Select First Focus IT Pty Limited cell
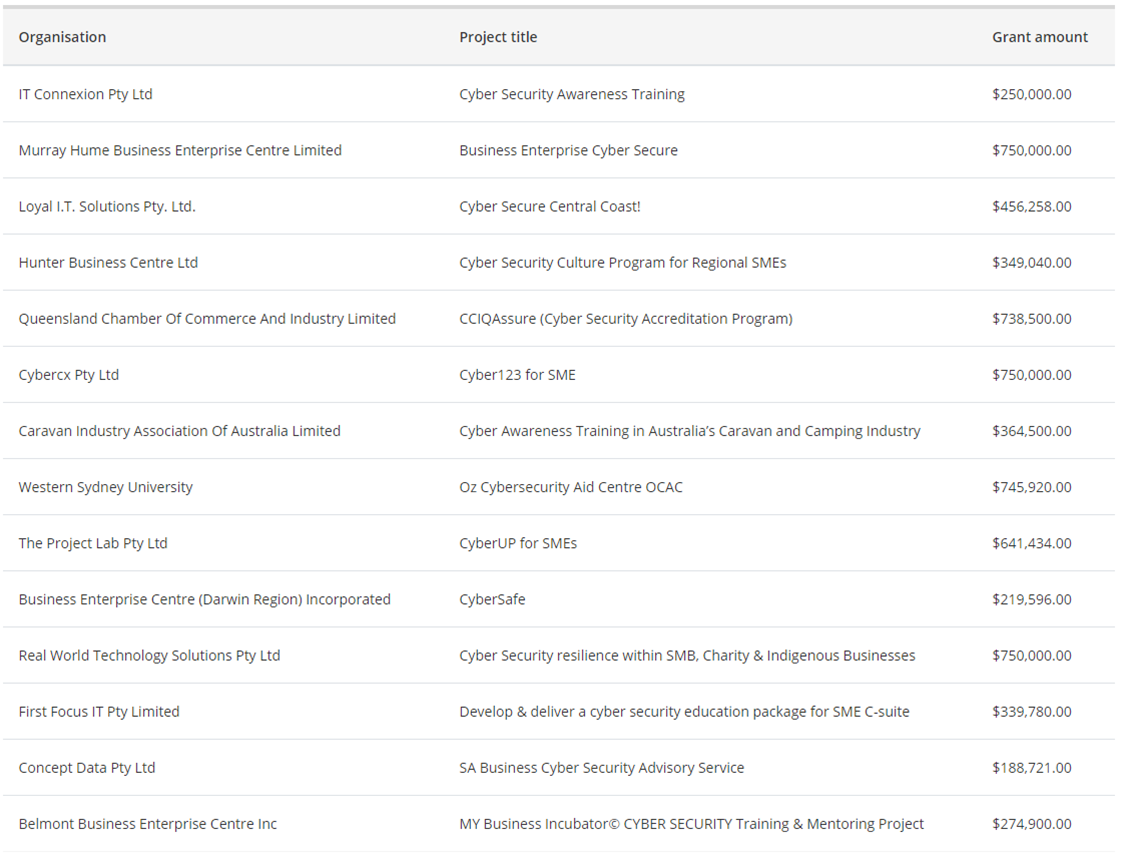Screen dimensions: 1123x857 99,712
